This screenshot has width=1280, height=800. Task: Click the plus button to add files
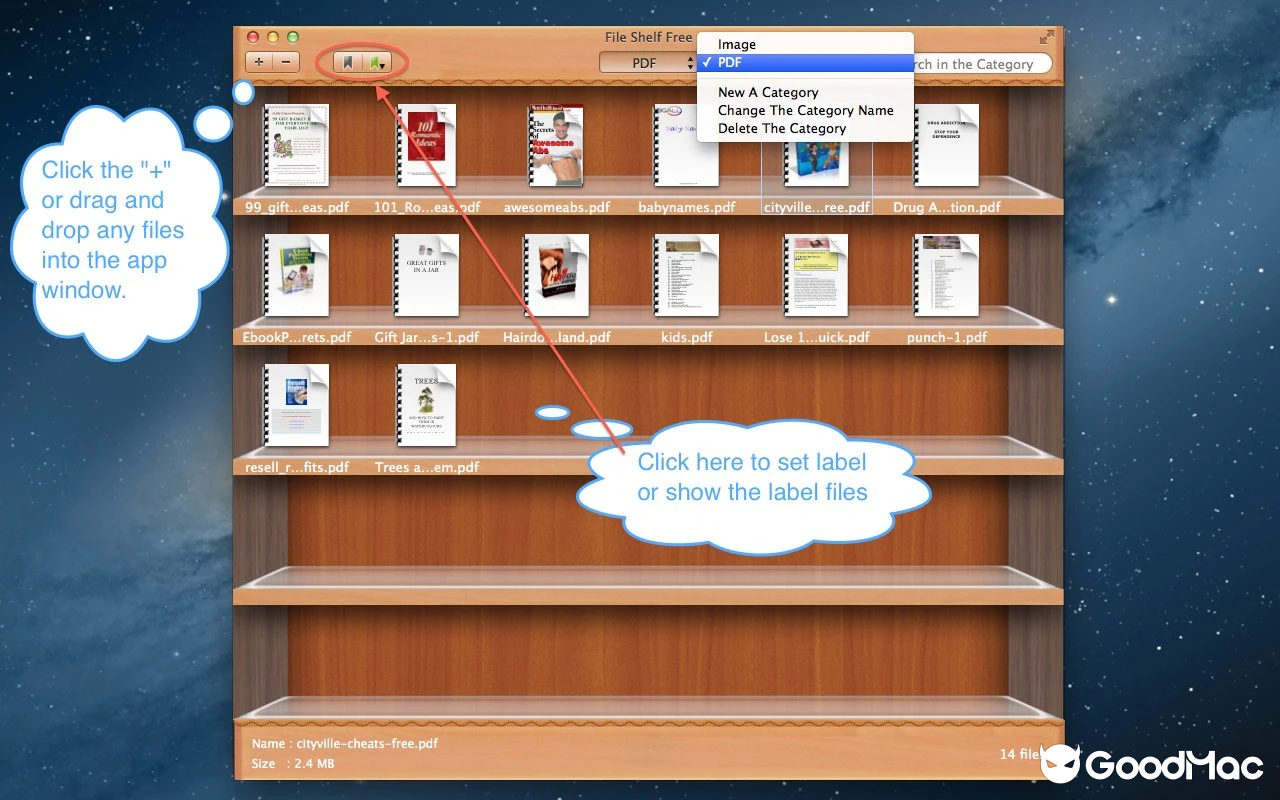pos(259,62)
